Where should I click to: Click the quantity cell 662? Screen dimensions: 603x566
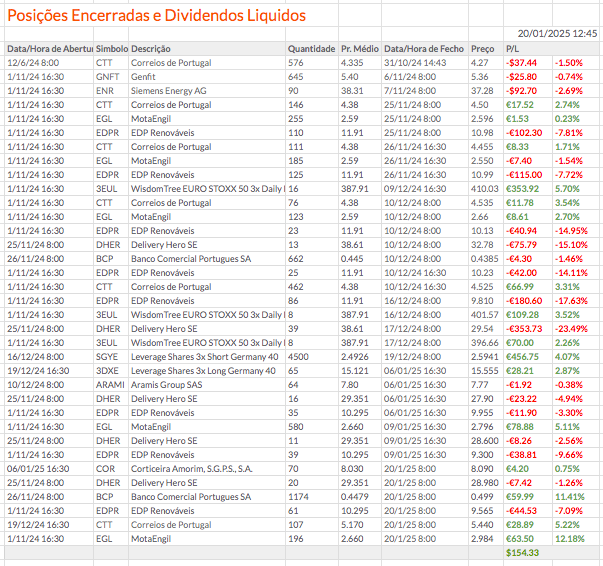click(296, 259)
